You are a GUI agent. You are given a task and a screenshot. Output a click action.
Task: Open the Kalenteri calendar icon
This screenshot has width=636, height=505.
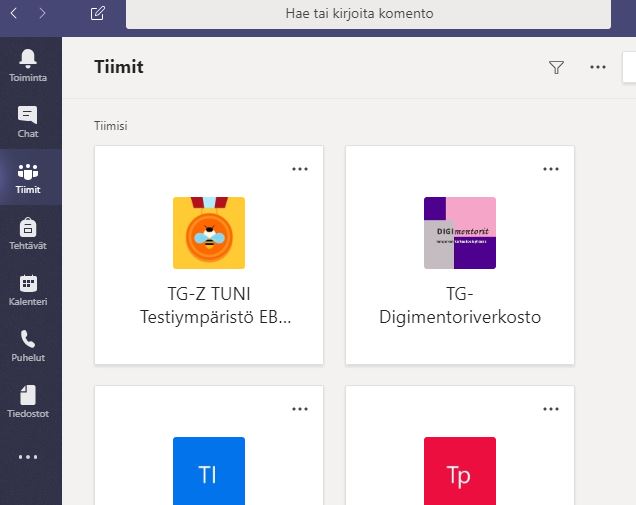pyautogui.click(x=28, y=289)
